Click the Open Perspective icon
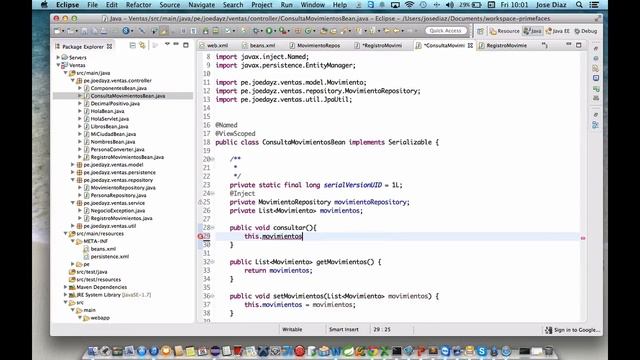 click(481, 31)
